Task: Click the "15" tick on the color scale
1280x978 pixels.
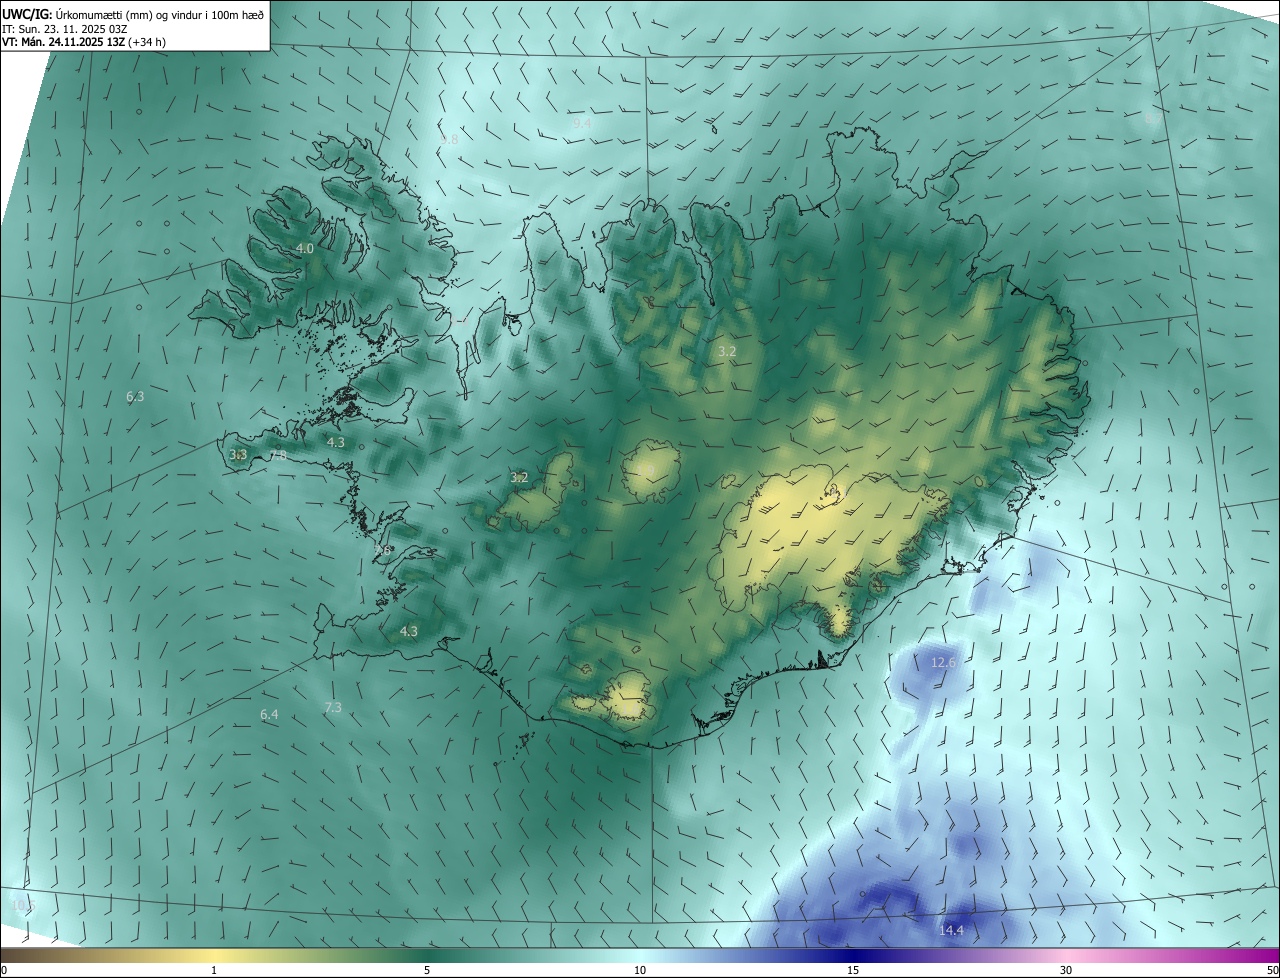Action: coord(853,971)
